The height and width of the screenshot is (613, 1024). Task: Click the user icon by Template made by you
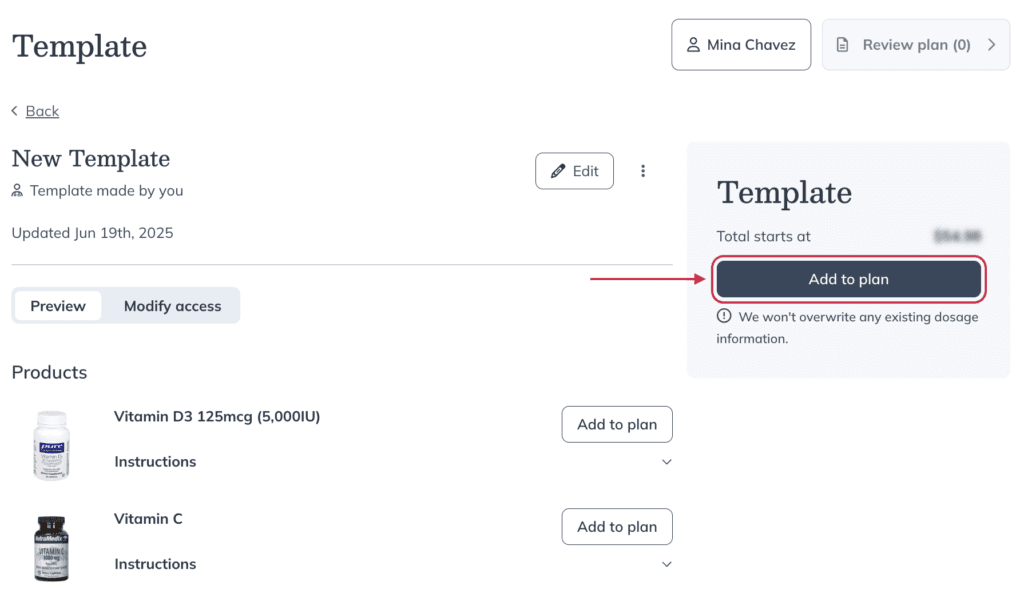tap(17, 191)
